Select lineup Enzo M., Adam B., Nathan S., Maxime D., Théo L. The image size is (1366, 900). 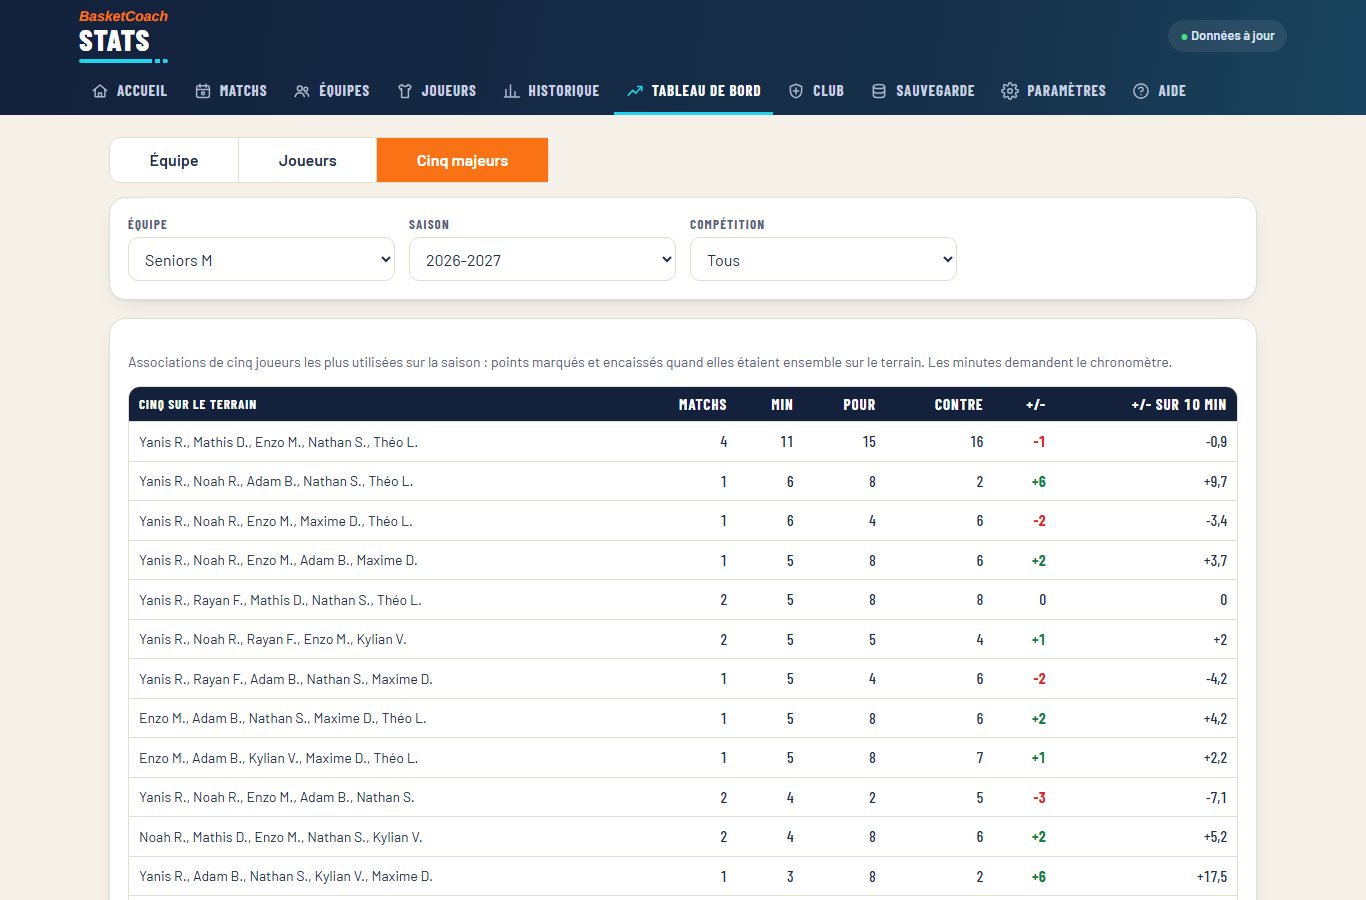tap(683, 718)
